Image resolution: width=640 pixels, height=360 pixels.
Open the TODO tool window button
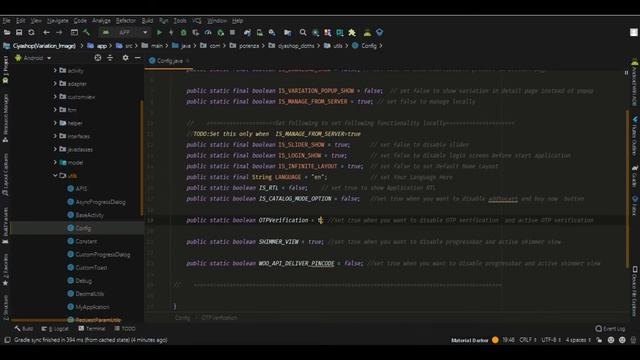pyautogui.click(x=125, y=328)
